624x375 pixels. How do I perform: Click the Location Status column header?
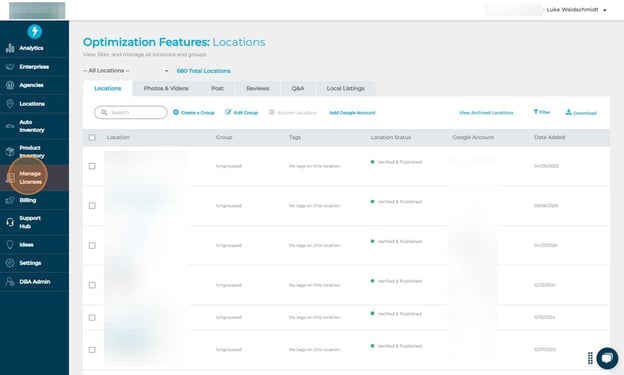coord(391,137)
